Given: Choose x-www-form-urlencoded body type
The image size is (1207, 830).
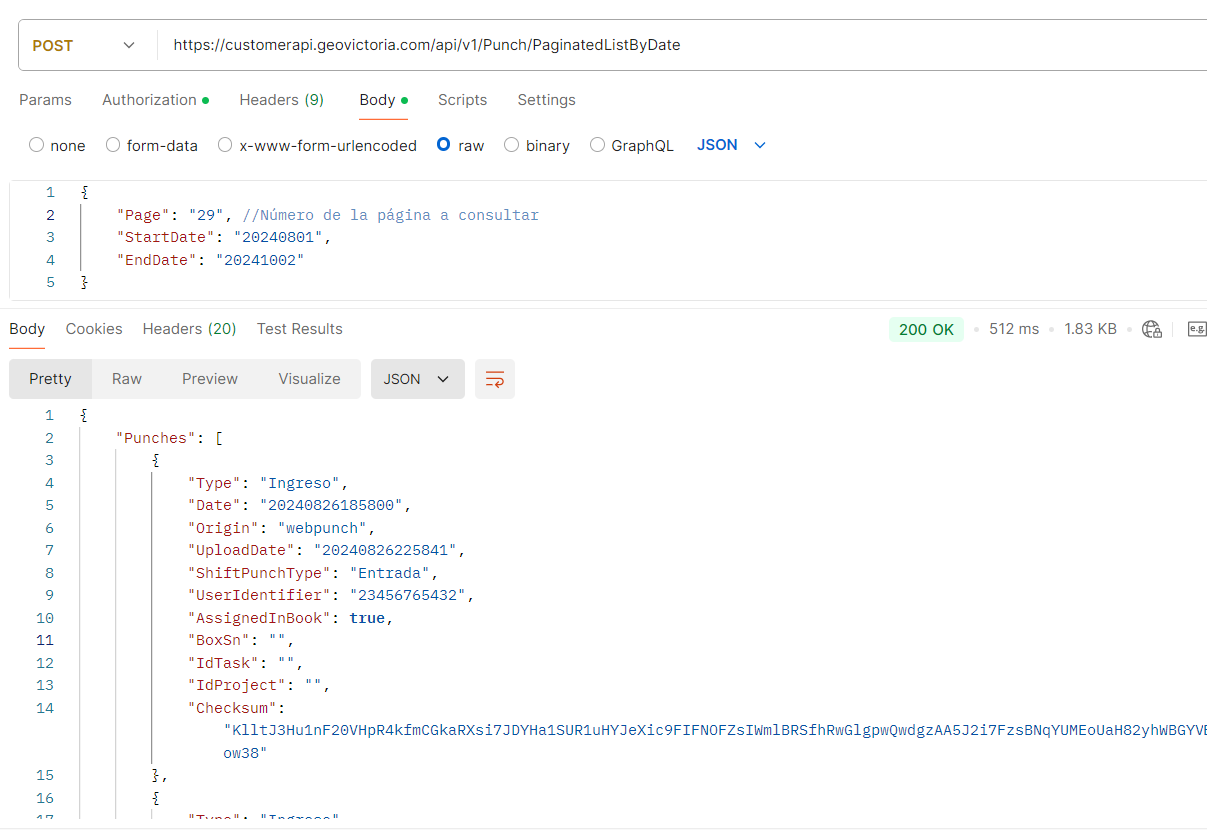Looking at the screenshot, I should [225, 145].
